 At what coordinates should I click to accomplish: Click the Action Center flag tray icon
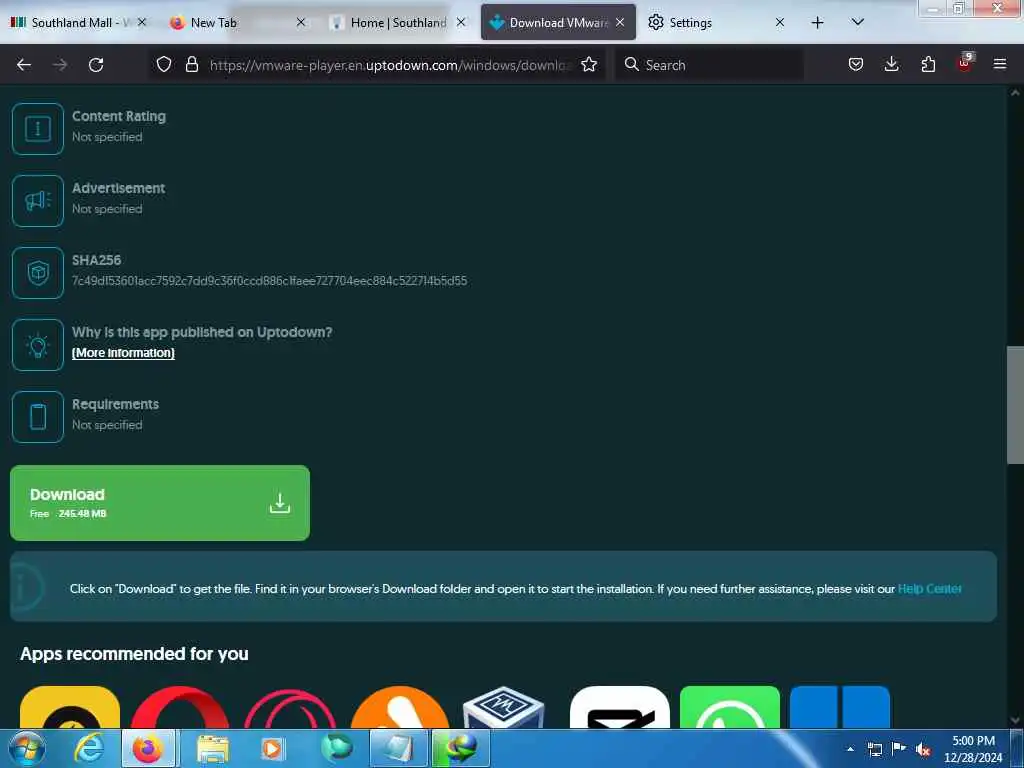click(x=899, y=748)
